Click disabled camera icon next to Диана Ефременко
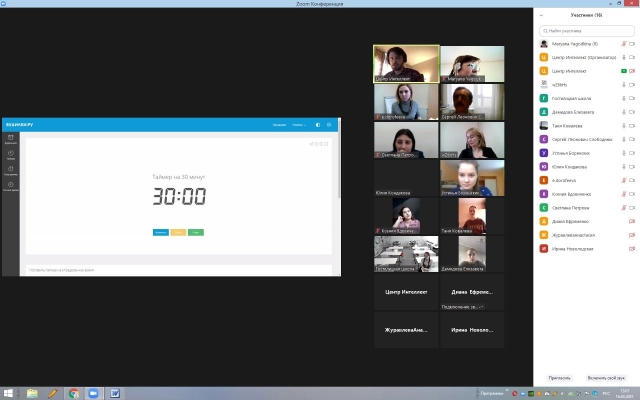The image size is (640, 400). 632,221
